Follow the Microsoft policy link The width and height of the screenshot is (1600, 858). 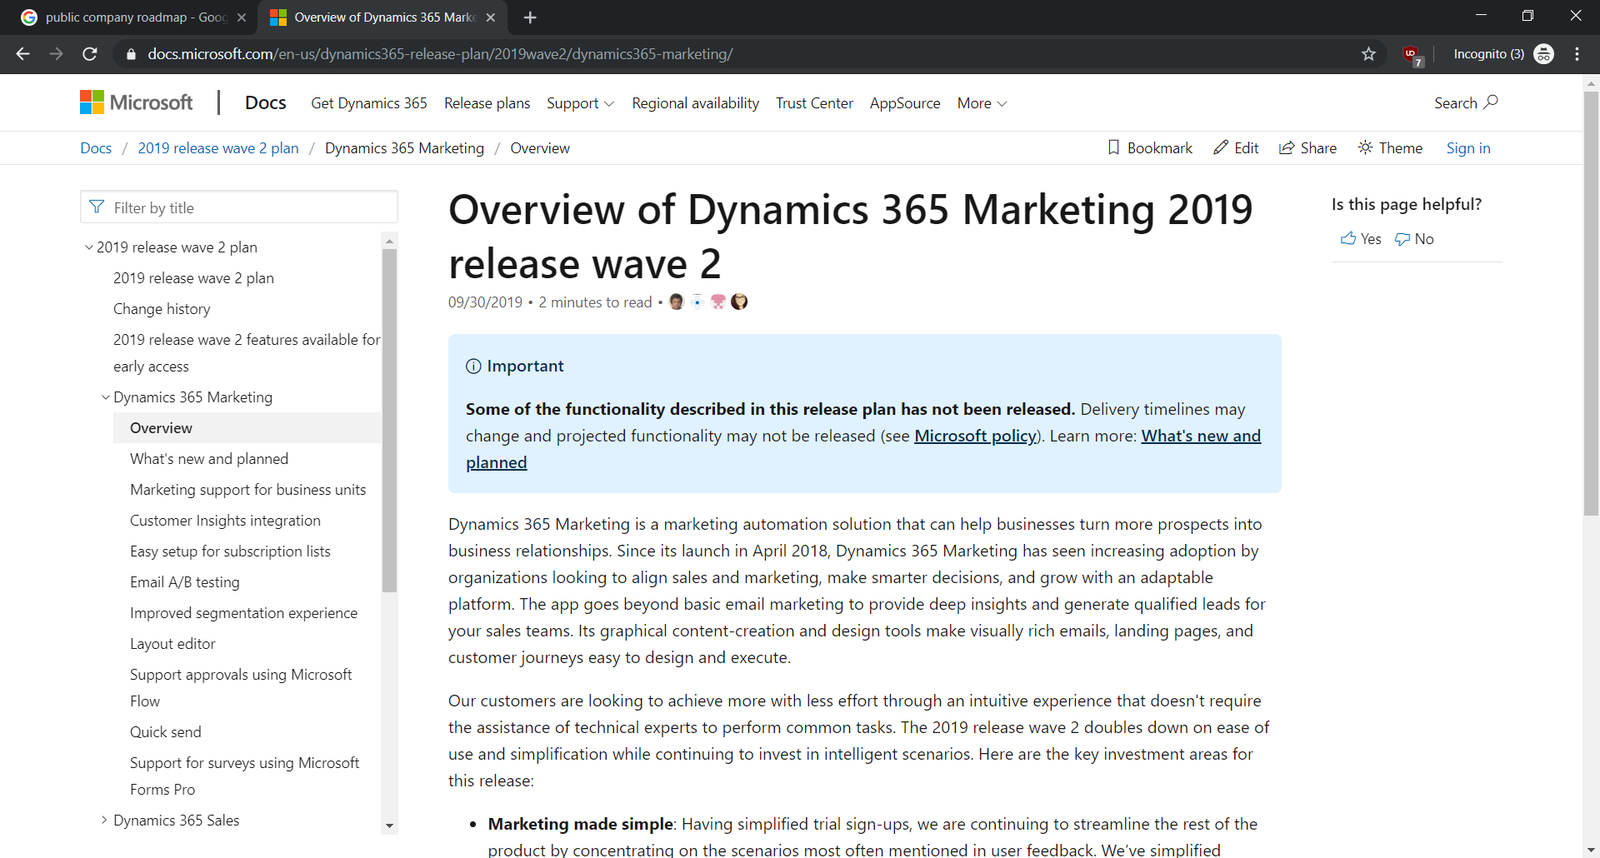pyautogui.click(x=975, y=436)
